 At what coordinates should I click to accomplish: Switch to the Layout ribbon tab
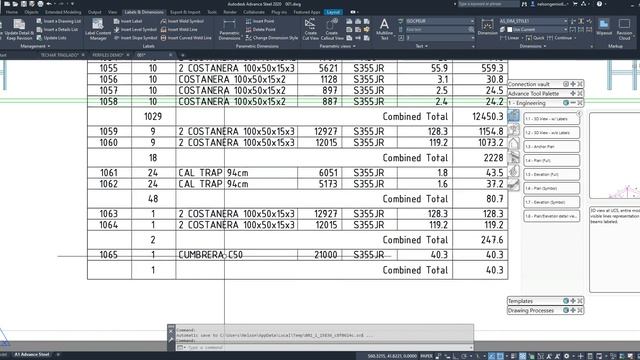click(x=333, y=12)
